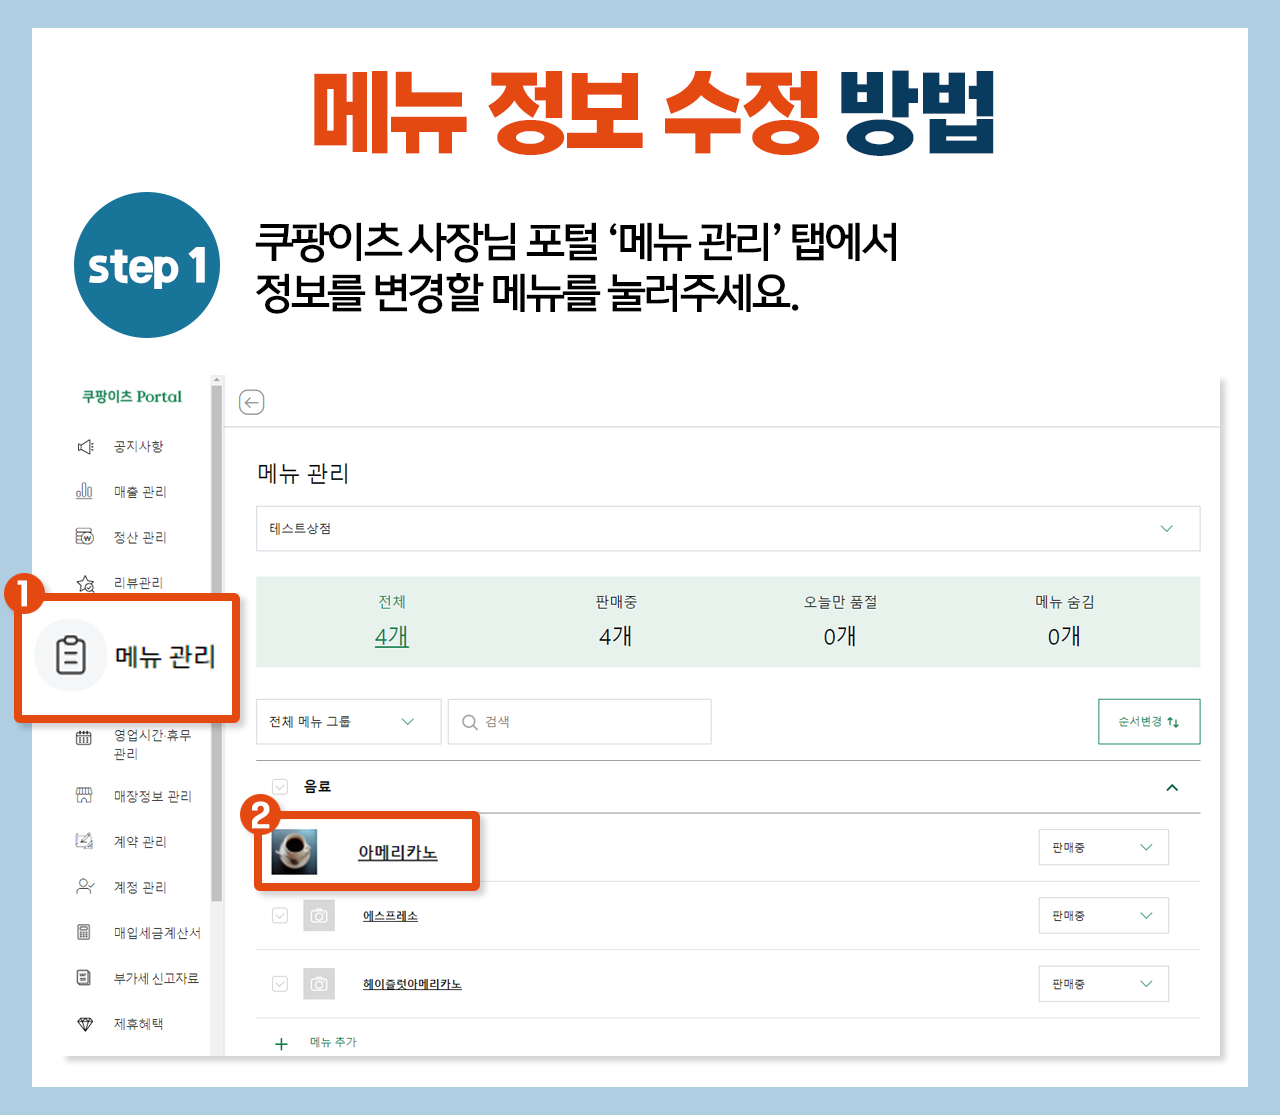Click the 계약 관리 document icon
This screenshot has width=1280, height=1115.
point(85,841)
